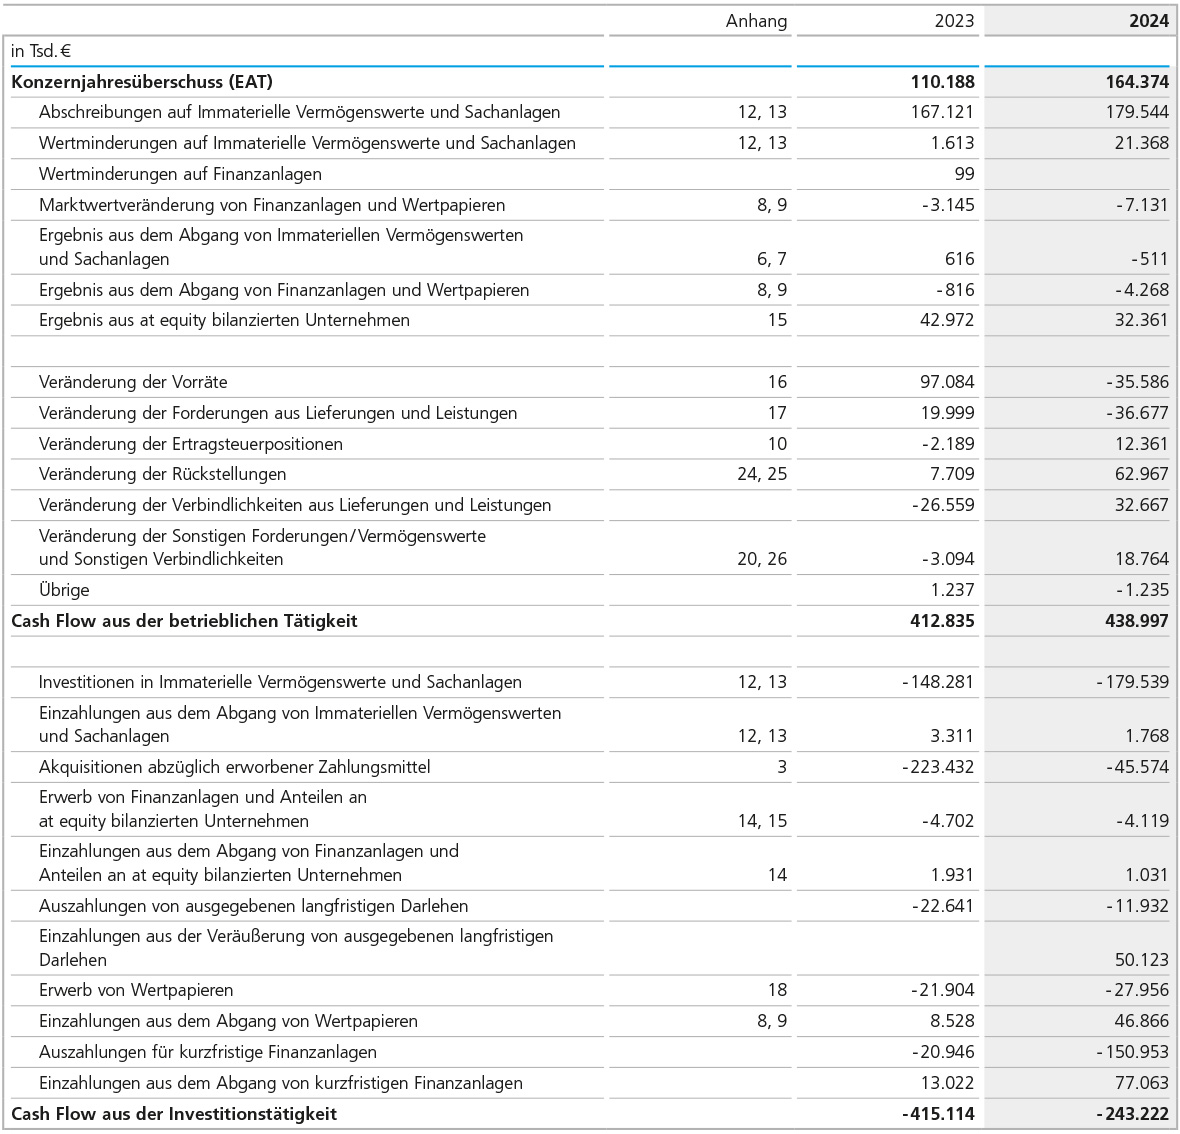Click the Wertminderungen auf Finanzanlagen row label
This screenshot has height=1134, width=1180.
[x=180, y=174]
